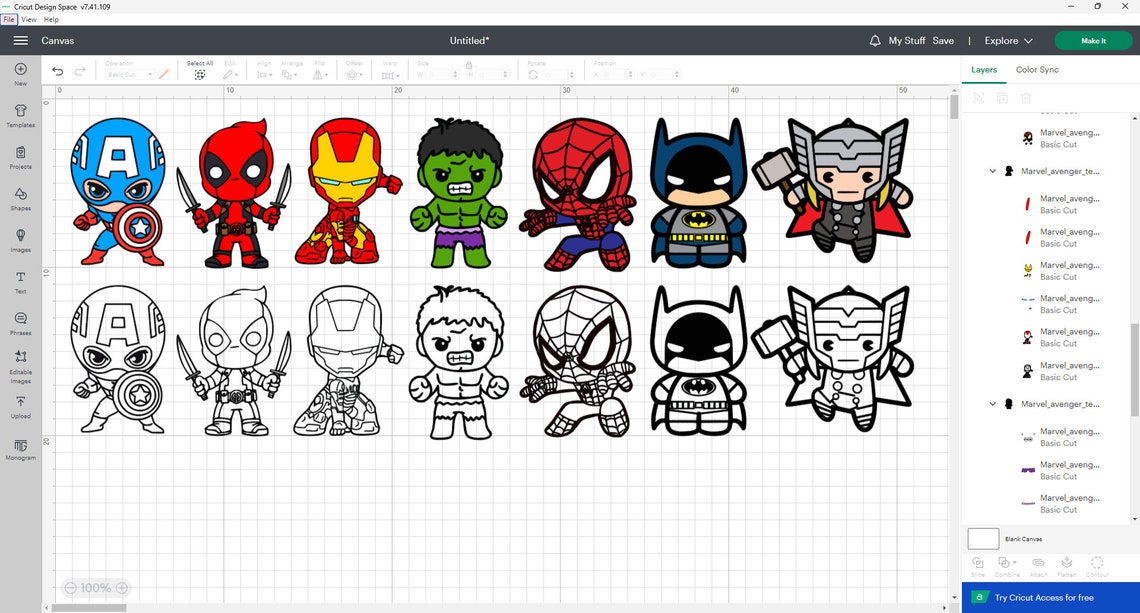Image resolution: width=1140 pixels, height=613 pixels.
Task: Open the File menu
Action: pyautogui.click(x=8, y=19)
